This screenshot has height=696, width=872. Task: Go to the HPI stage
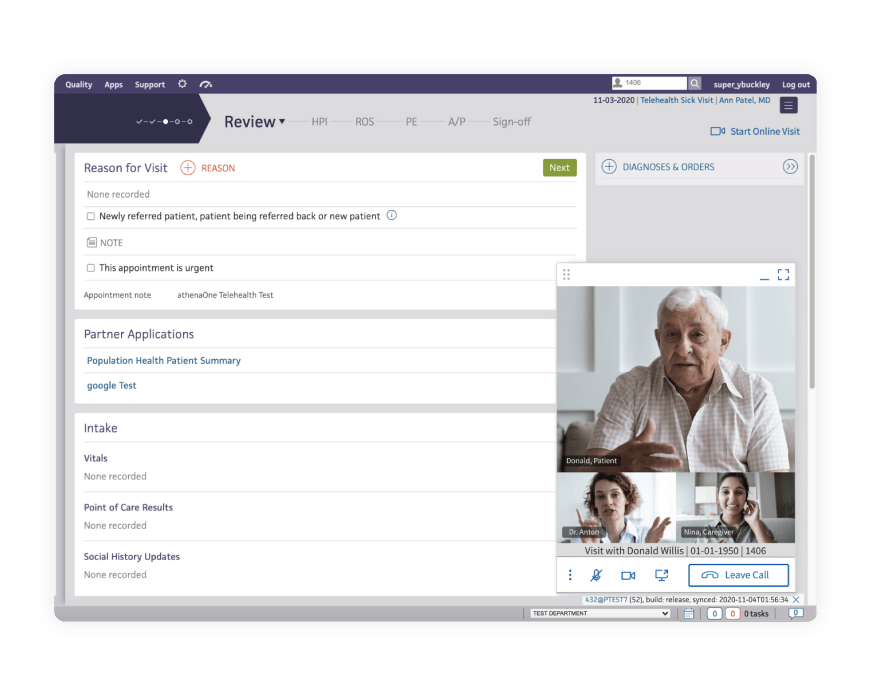pos(319,122)
